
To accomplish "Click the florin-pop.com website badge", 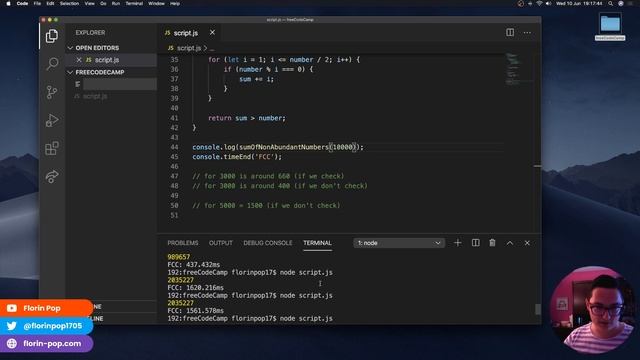I will [x=46, y=343].
